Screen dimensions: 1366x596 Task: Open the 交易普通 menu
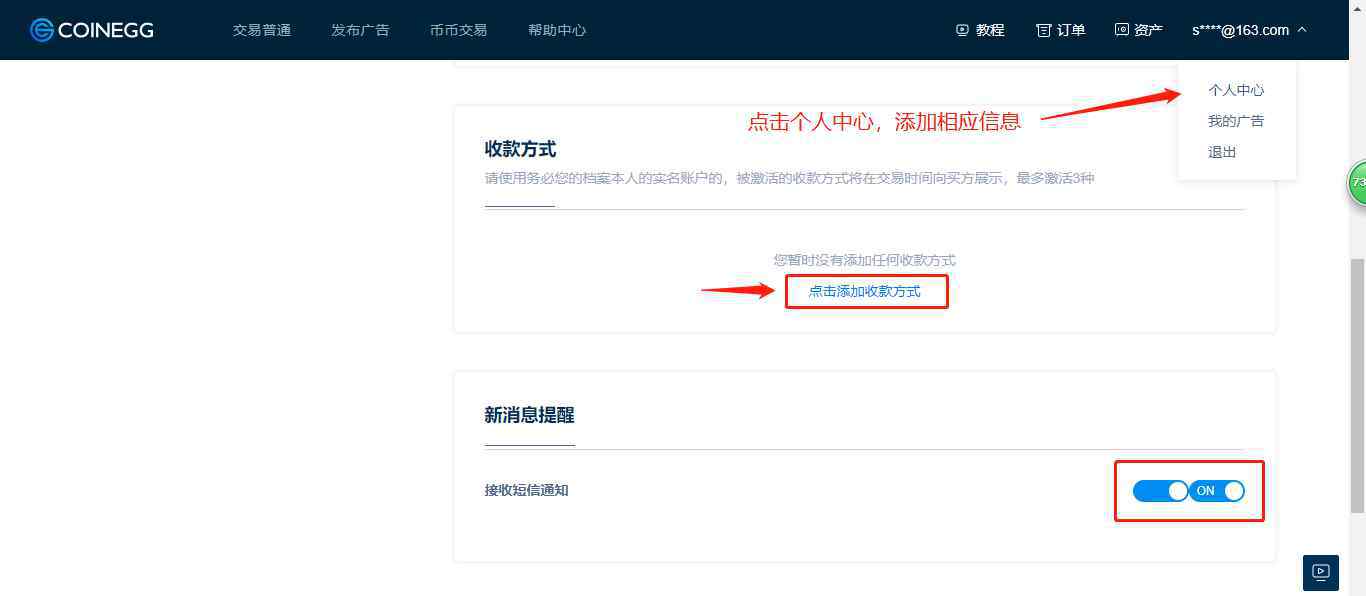pyautogui.click(x=262, y=30)
